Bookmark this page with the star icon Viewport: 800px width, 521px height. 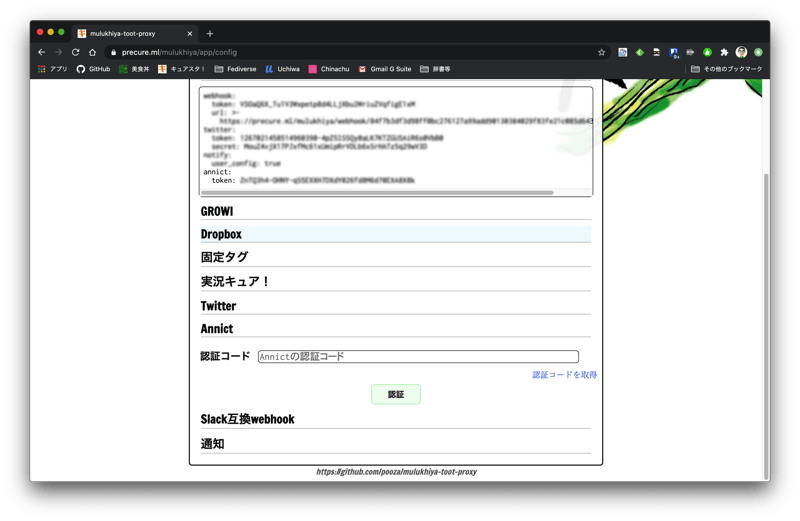point(601,52)
